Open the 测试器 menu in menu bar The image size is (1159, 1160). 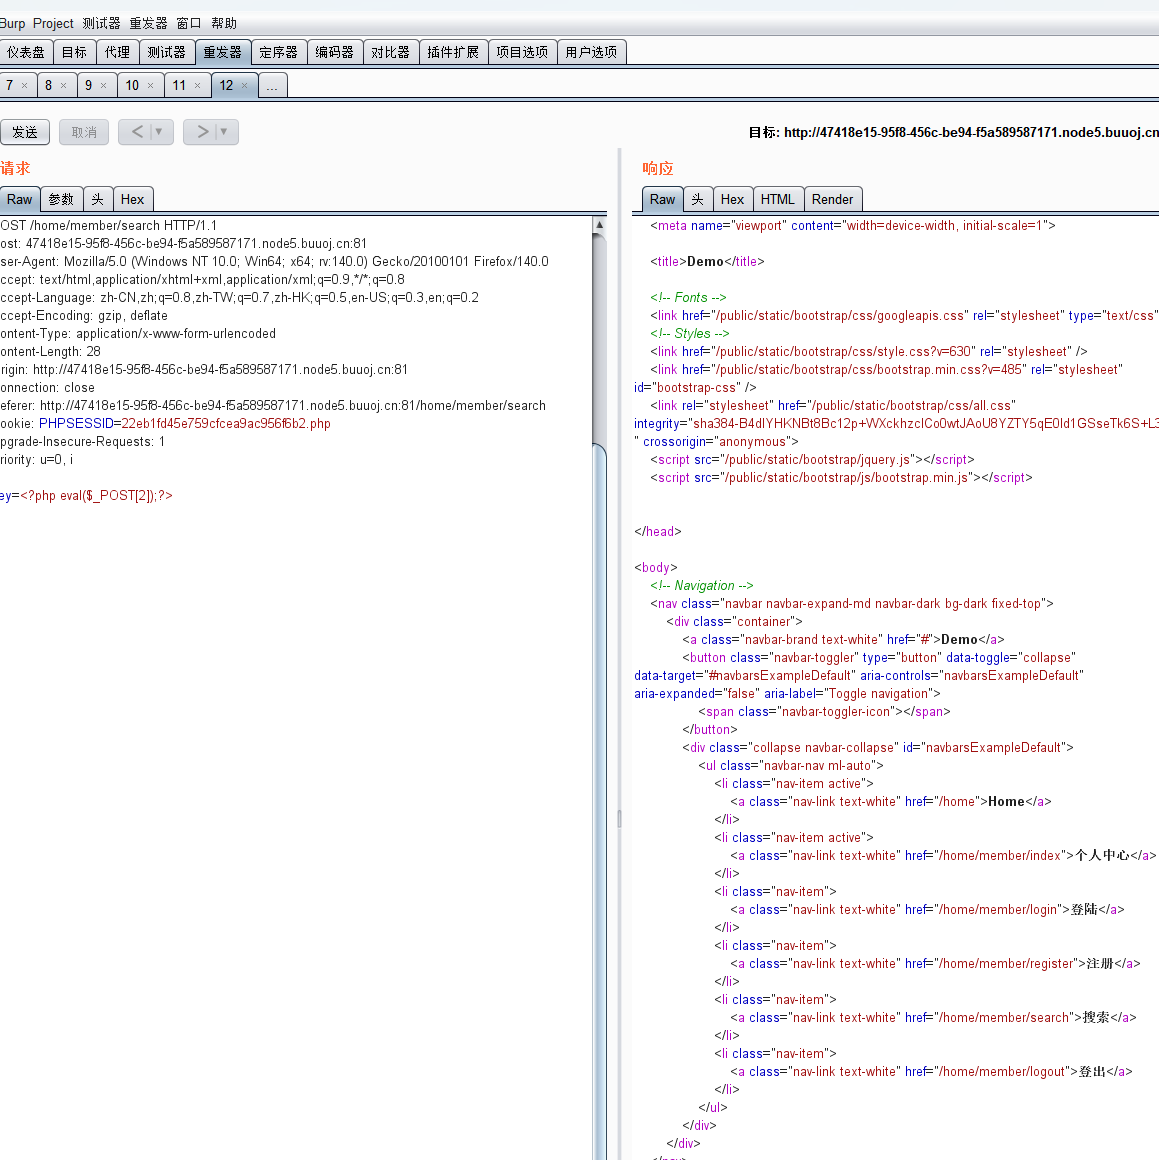[x=101, y=23]
